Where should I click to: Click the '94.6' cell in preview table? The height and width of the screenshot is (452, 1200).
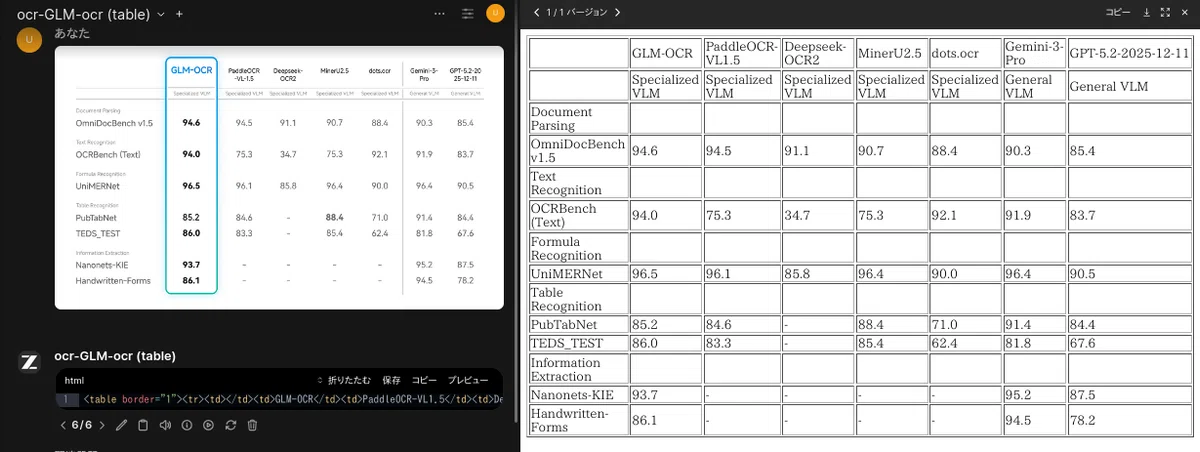pos(665,151)
